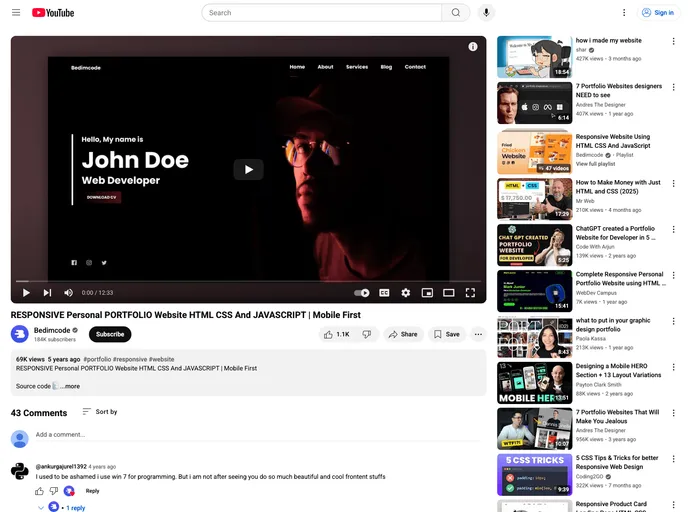Expand the 1 reply thread

61,507
